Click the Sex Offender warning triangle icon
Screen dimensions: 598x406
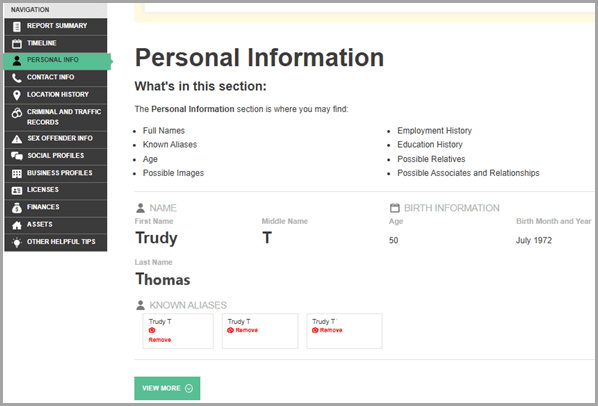[17, 139]
